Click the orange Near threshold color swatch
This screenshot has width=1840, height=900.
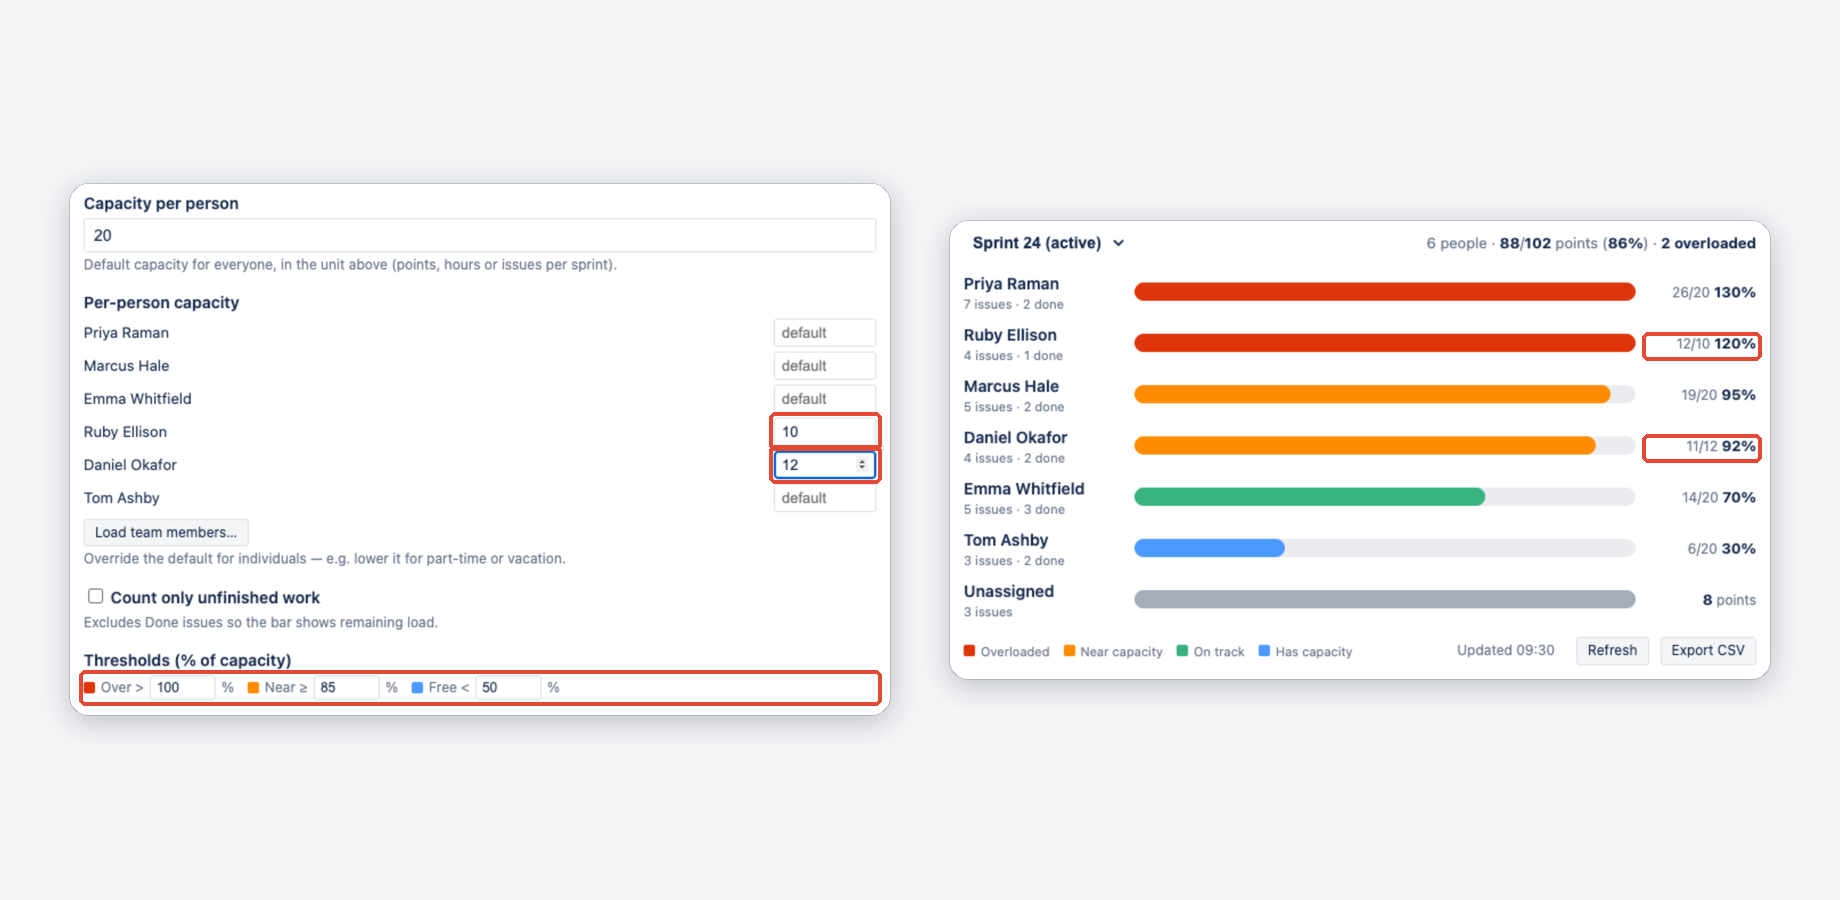tap(254, 687)
